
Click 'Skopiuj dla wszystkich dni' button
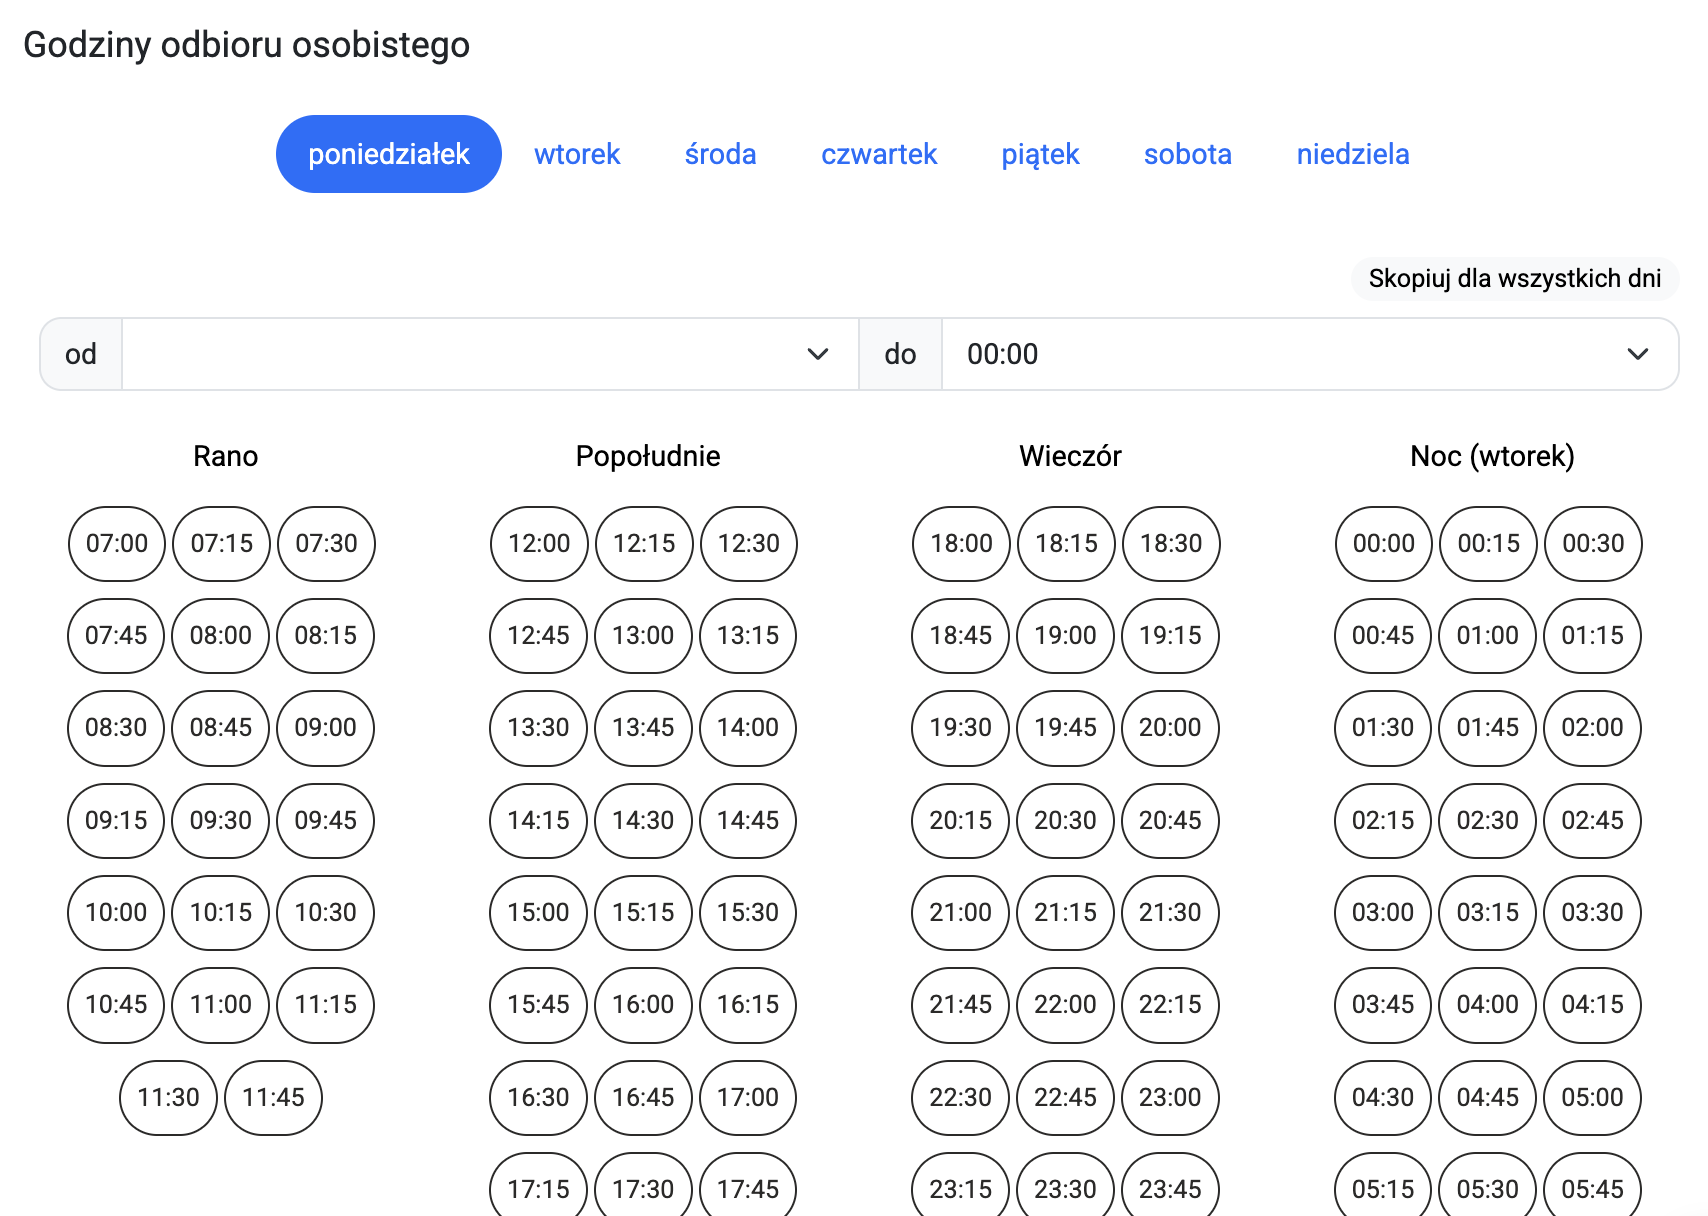(1514, 278)
